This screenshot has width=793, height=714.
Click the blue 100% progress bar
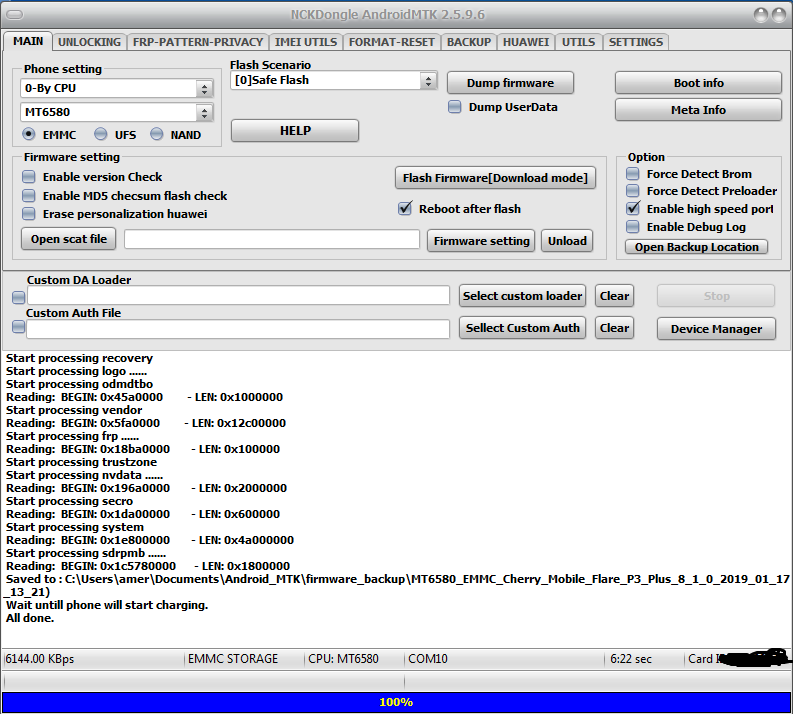click(396, 702)
